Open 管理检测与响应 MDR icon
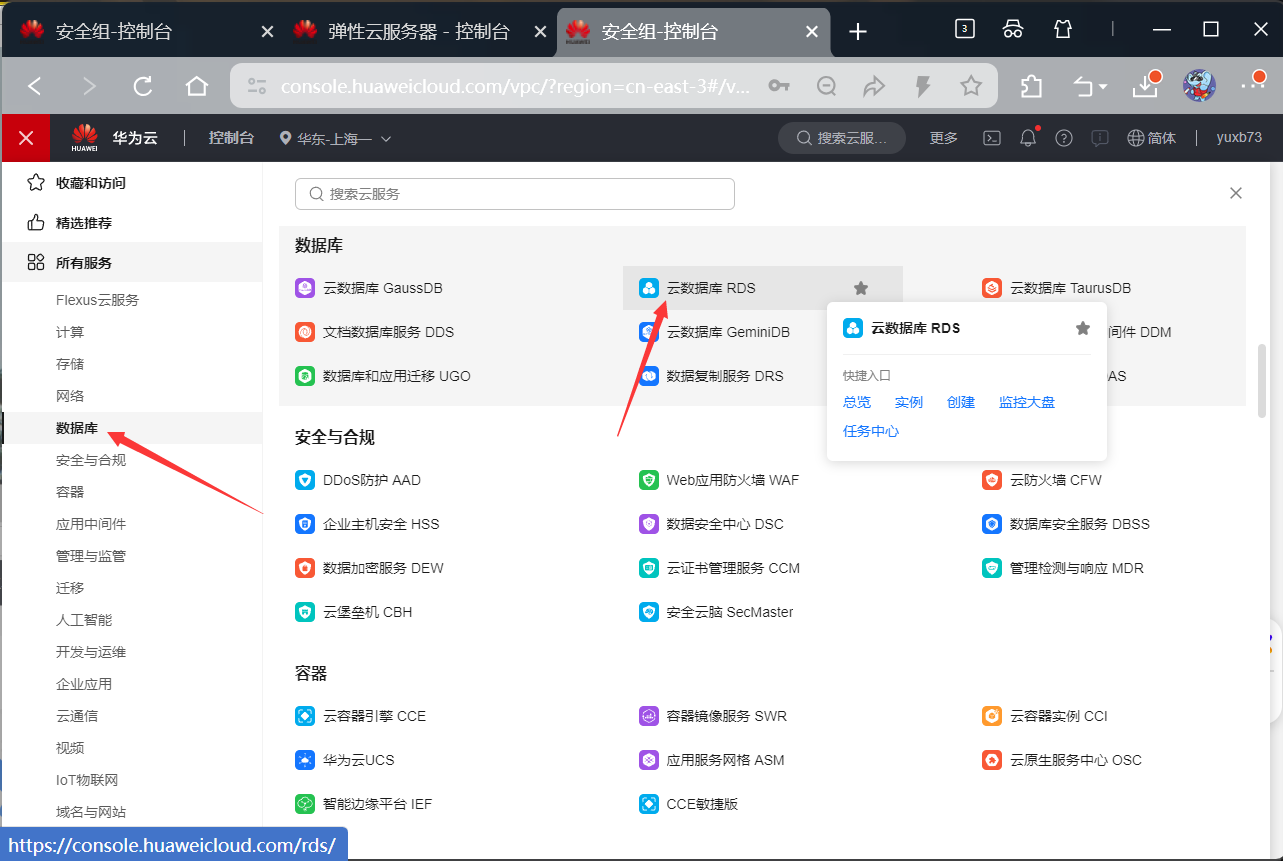This screenshot has width=1283, height=861. [x=992, y=568]
